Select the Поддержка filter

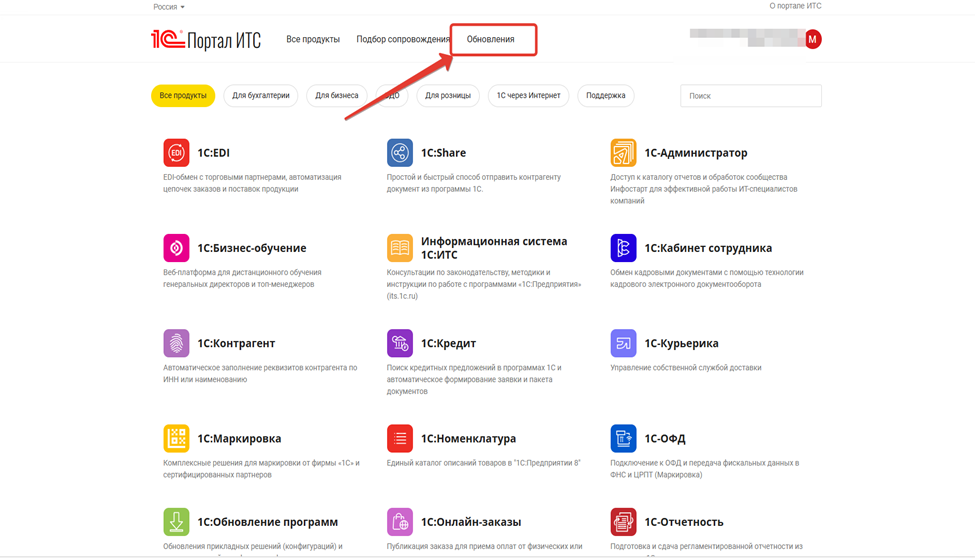click(606, 96)
